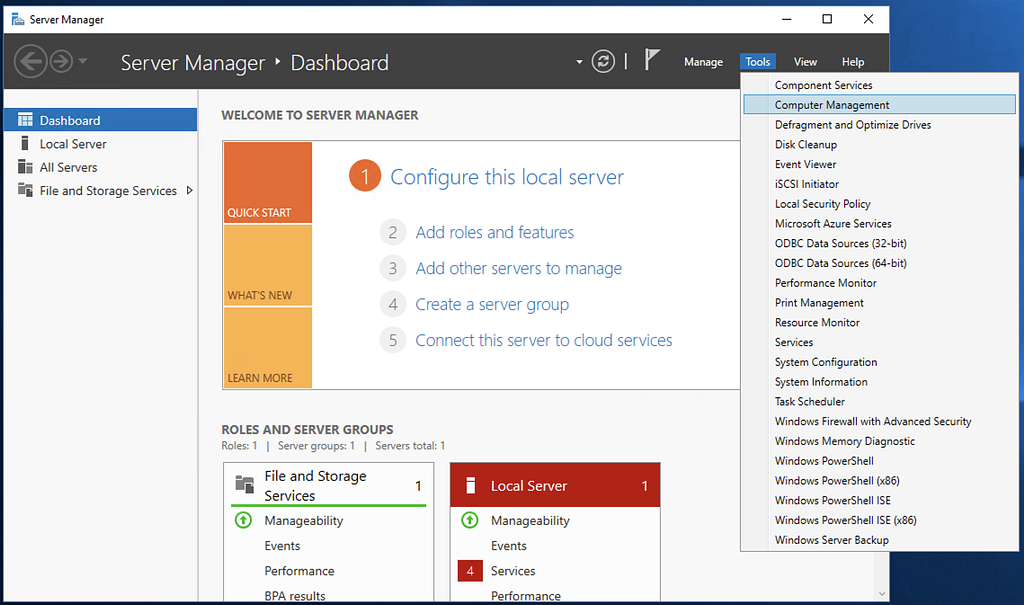The height and width of the screenshot is (605, 1024).
Task: Click the red 4 Services badge
Action: pyautogui.click(x=470, y=570)
